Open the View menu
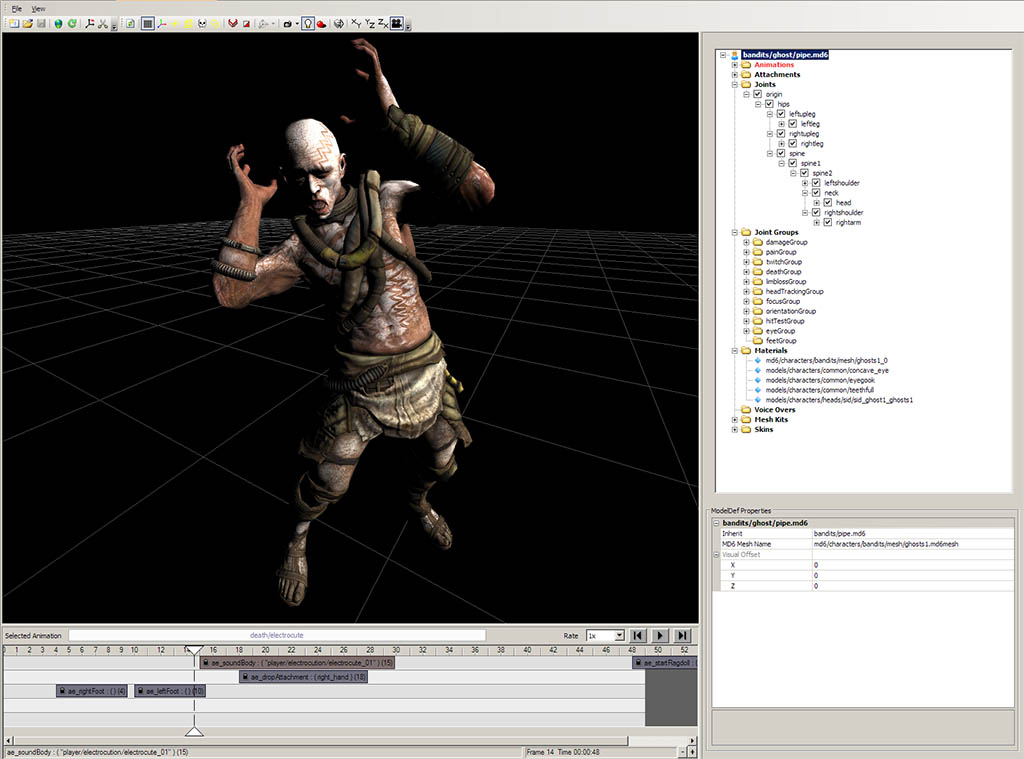1024x759 pixels. (39, 8)
